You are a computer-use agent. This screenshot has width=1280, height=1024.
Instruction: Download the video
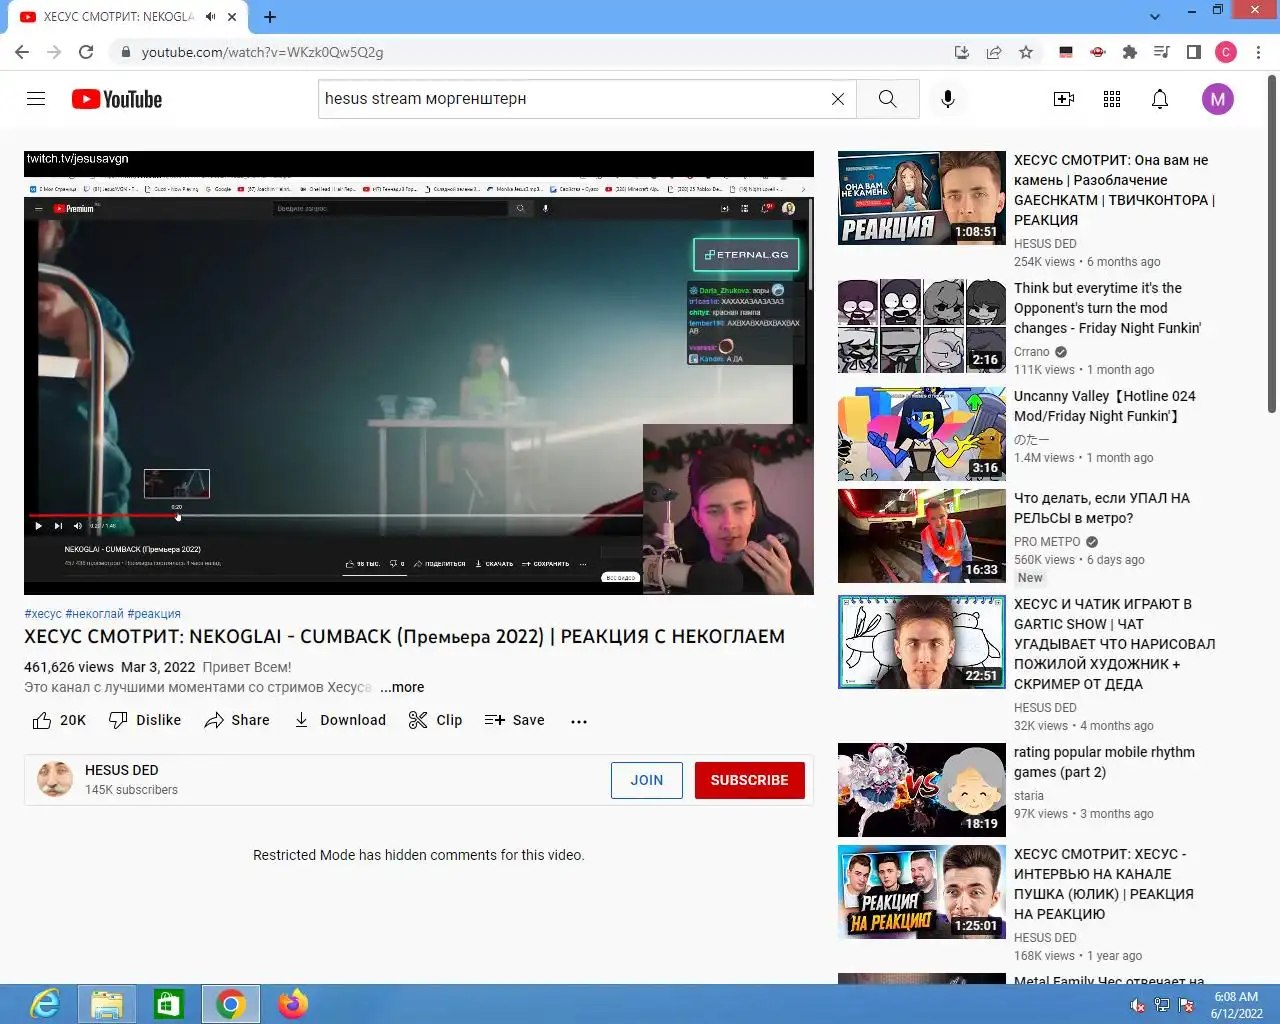pyautogui.click(x=340, y=720)
